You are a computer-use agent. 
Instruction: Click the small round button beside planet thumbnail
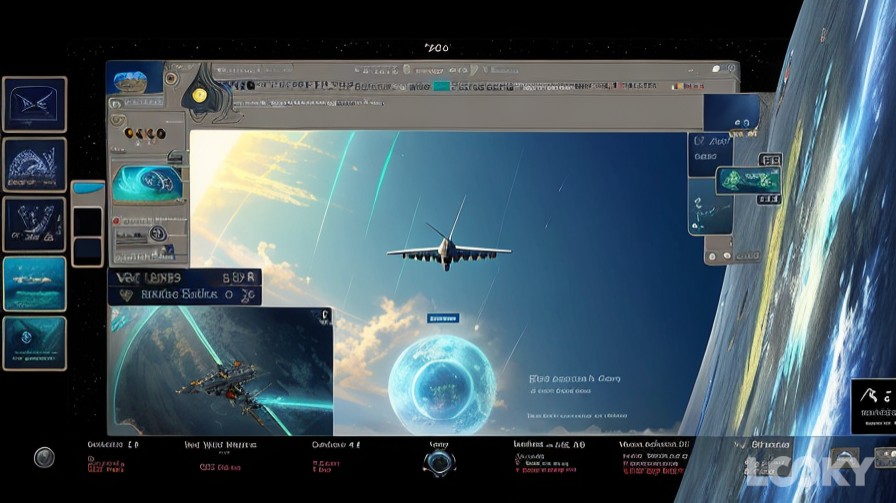pyautogui.click(x=170, y=78)
